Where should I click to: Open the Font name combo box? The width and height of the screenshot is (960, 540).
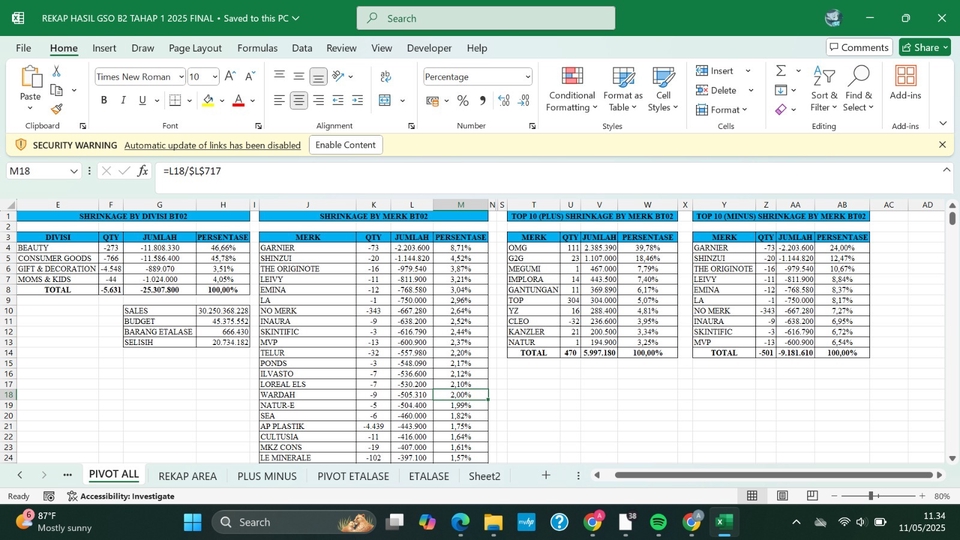[x=140, y=77]
